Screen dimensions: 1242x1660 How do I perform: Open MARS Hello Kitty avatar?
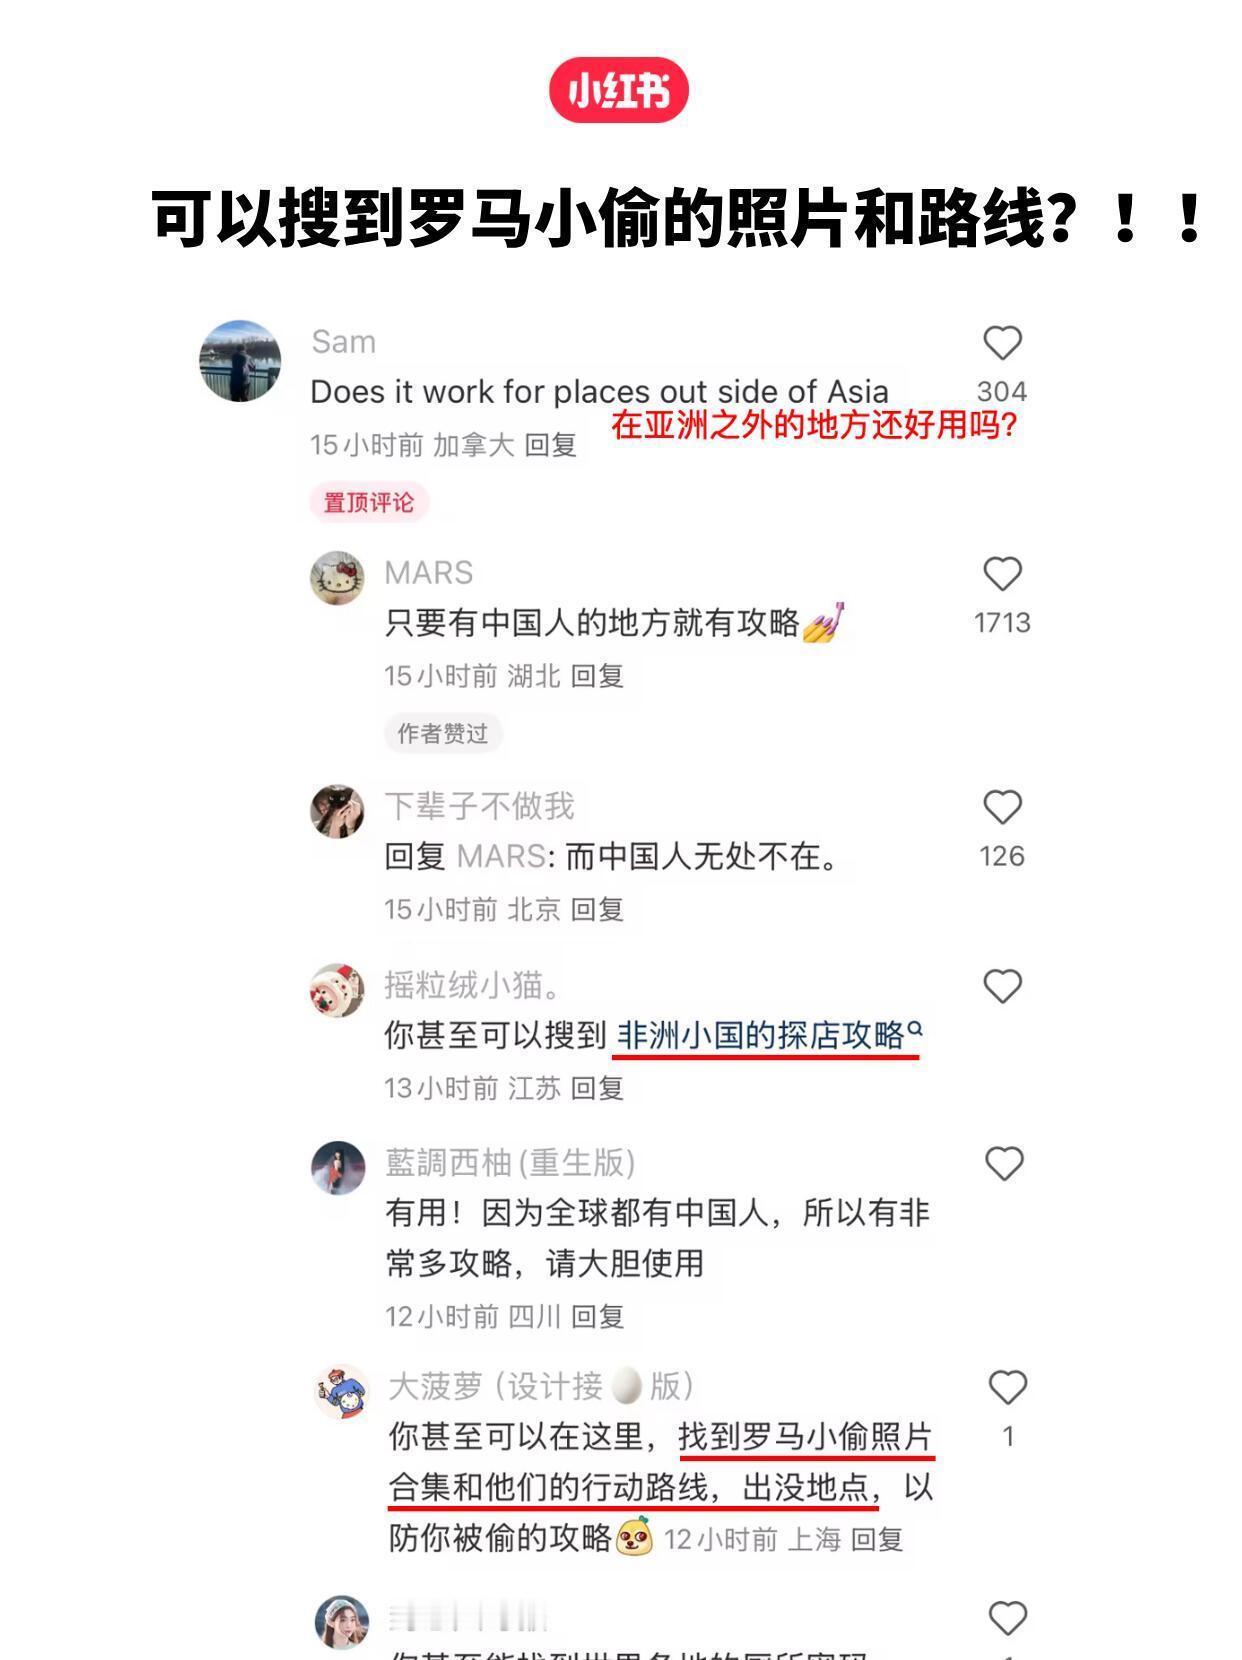point(337,578)
